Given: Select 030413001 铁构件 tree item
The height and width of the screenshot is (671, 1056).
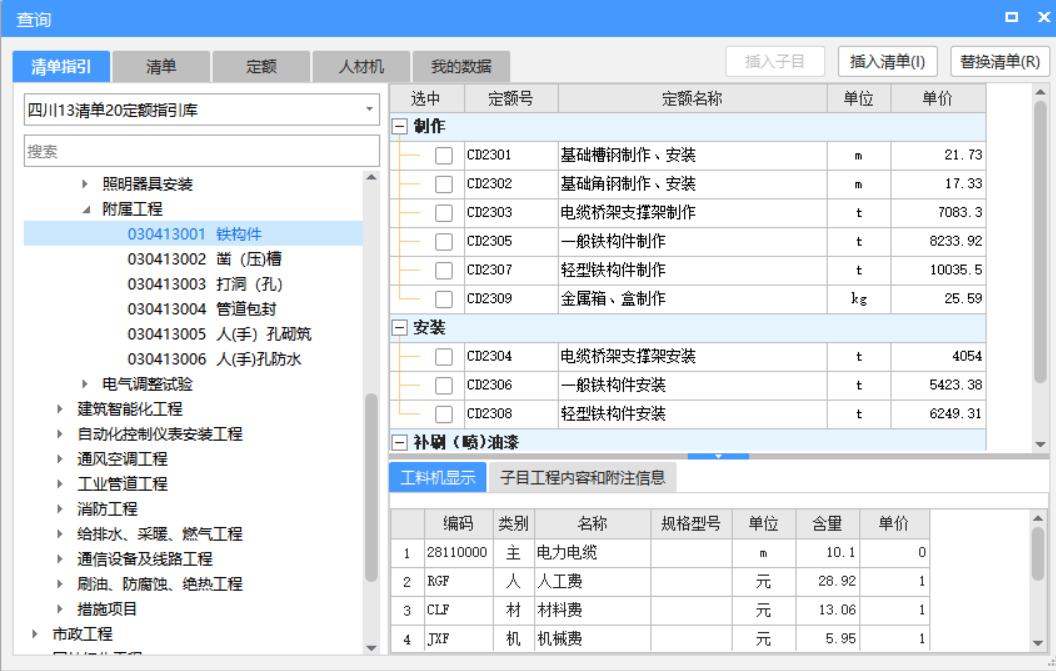Looking at the screenshot, I should point(194,234).
